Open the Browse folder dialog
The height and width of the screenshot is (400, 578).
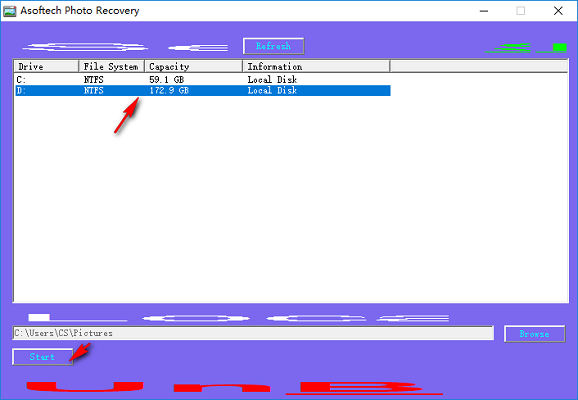click(x=535, y=334)
